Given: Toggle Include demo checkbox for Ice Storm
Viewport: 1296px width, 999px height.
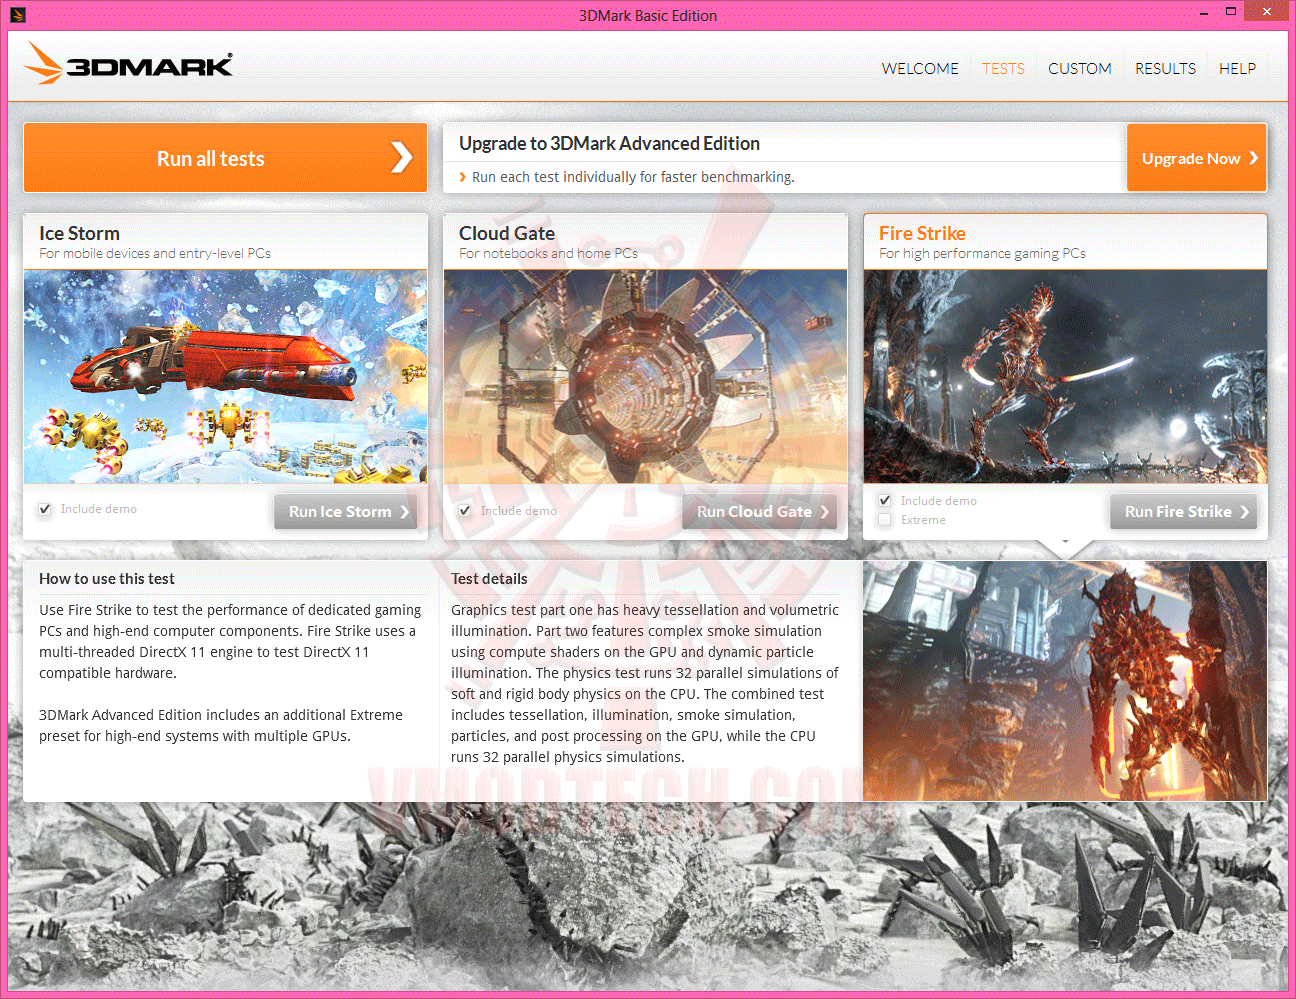Looking at the screenshot, I should [x=45, y=510].
